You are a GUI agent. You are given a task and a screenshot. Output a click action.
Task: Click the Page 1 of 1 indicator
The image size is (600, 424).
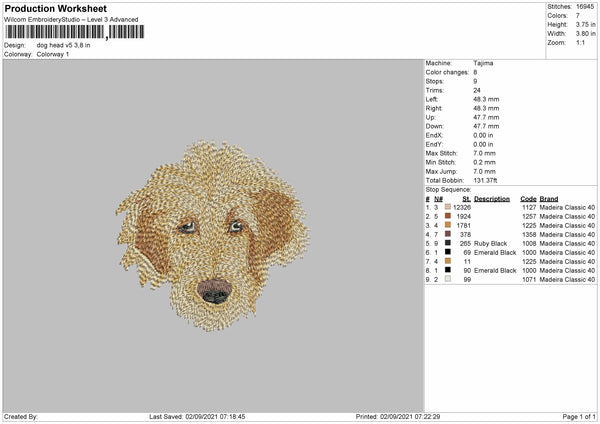[579, 417]
